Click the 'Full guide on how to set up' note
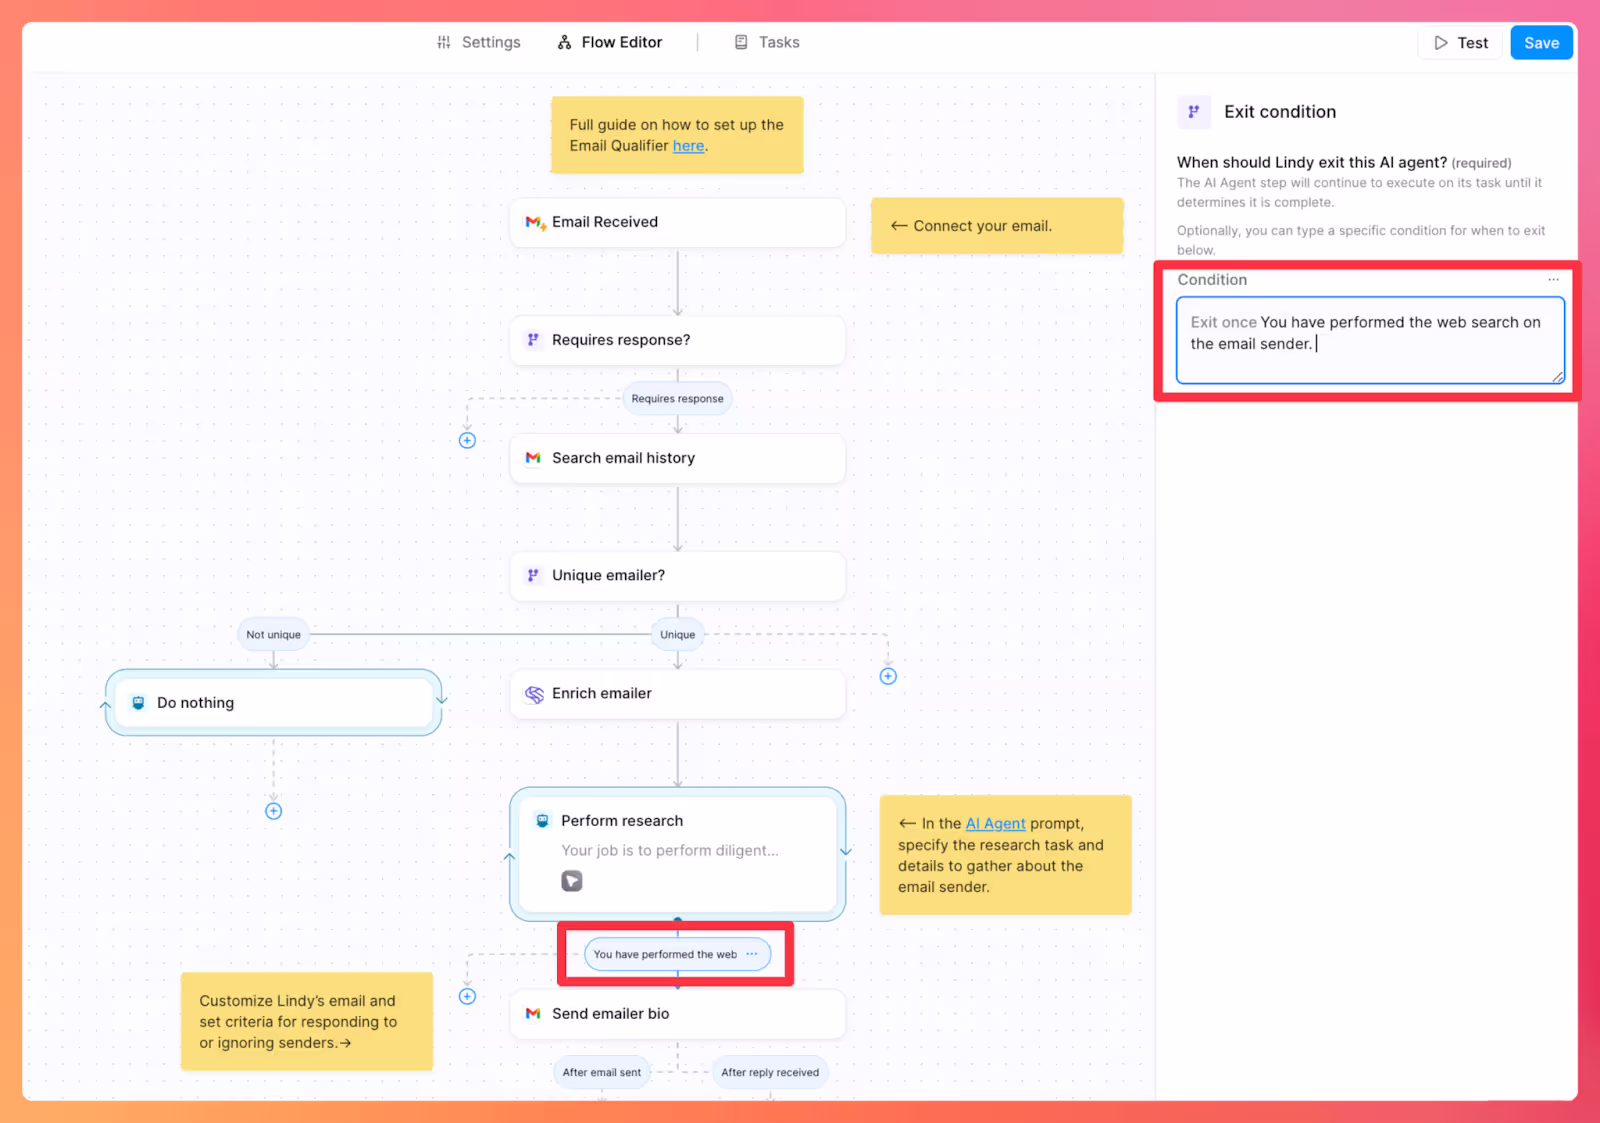Screen dimensions: 1600x1123 [x=677, y=135]
